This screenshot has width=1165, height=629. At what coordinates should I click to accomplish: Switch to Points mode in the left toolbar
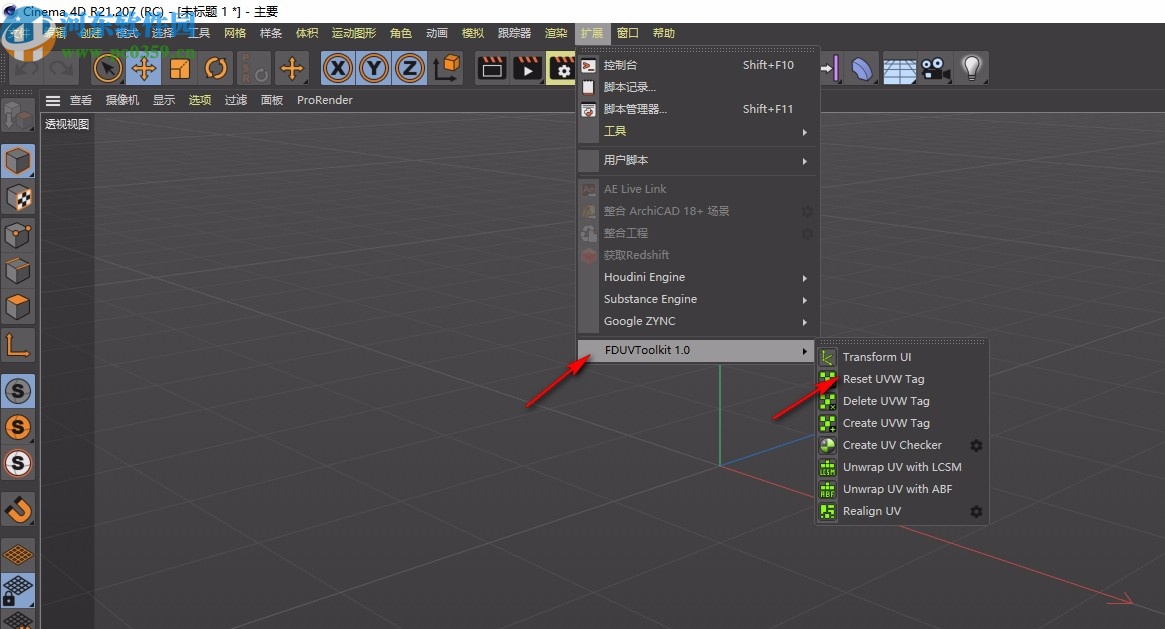[18, 235]
